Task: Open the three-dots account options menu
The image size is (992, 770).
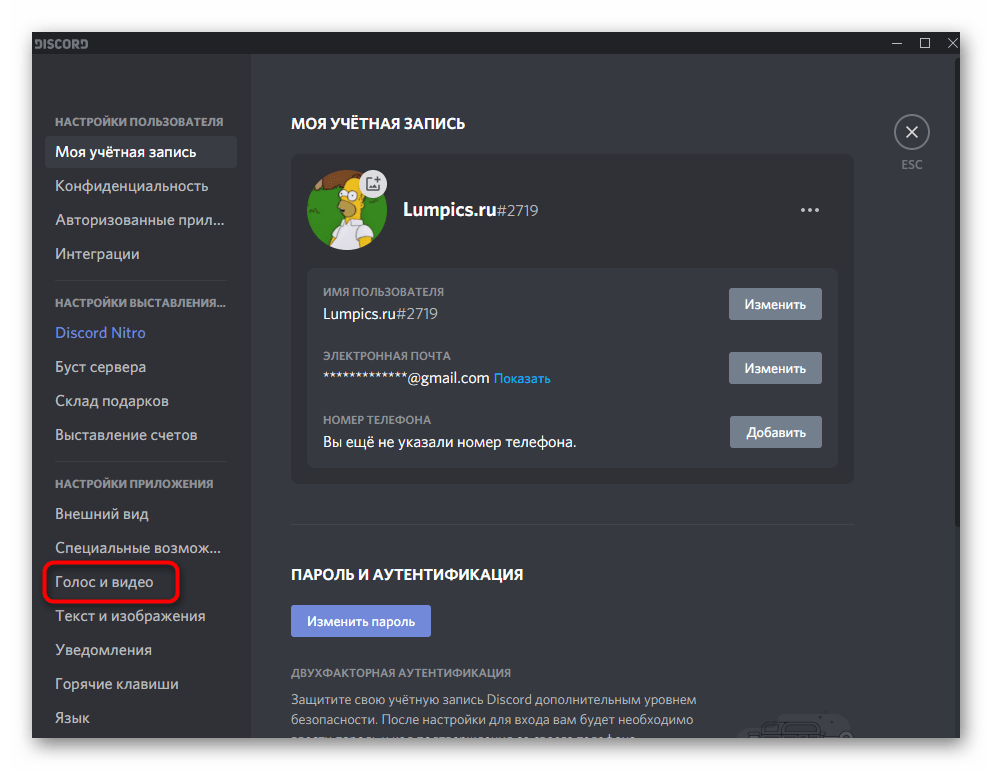Action: point(810,210)
